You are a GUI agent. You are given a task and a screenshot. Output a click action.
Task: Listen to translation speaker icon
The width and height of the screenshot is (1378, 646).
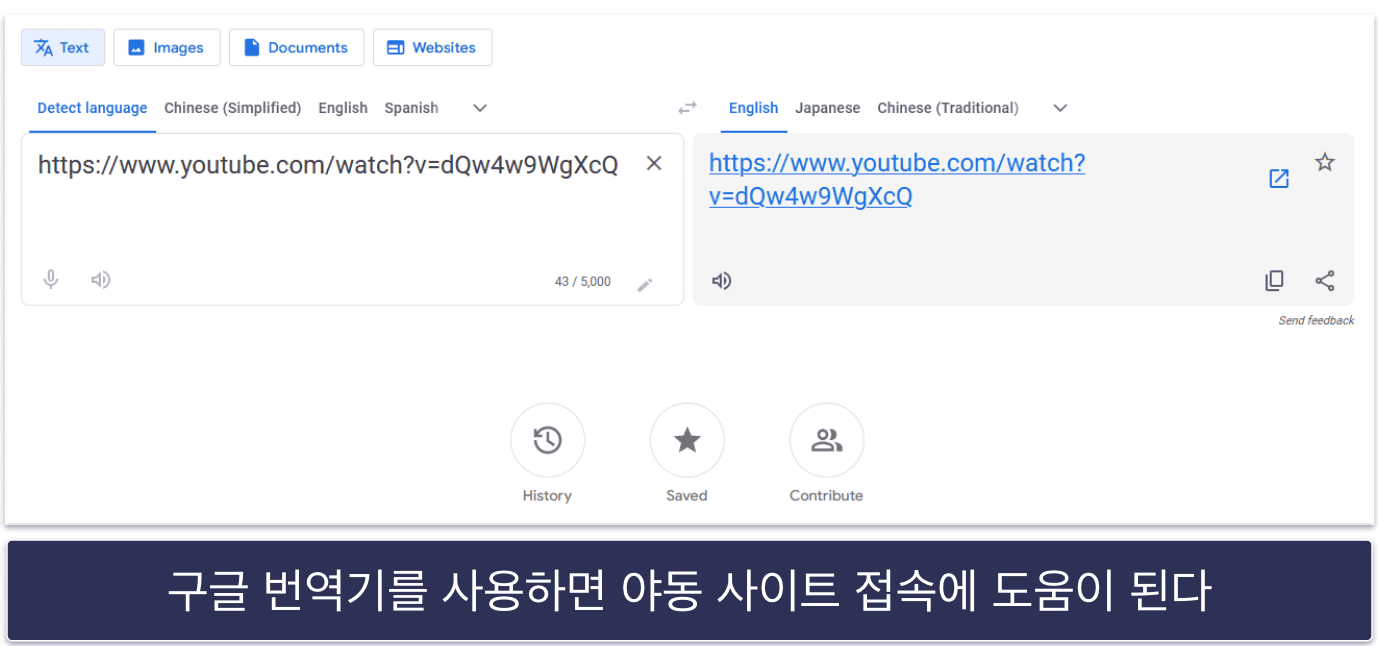[x=721, y=281]
